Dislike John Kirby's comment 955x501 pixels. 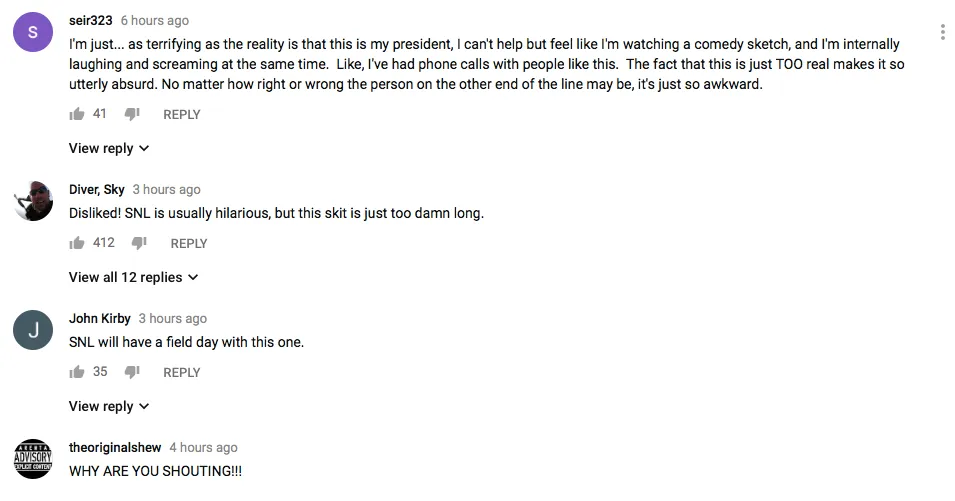132,372
